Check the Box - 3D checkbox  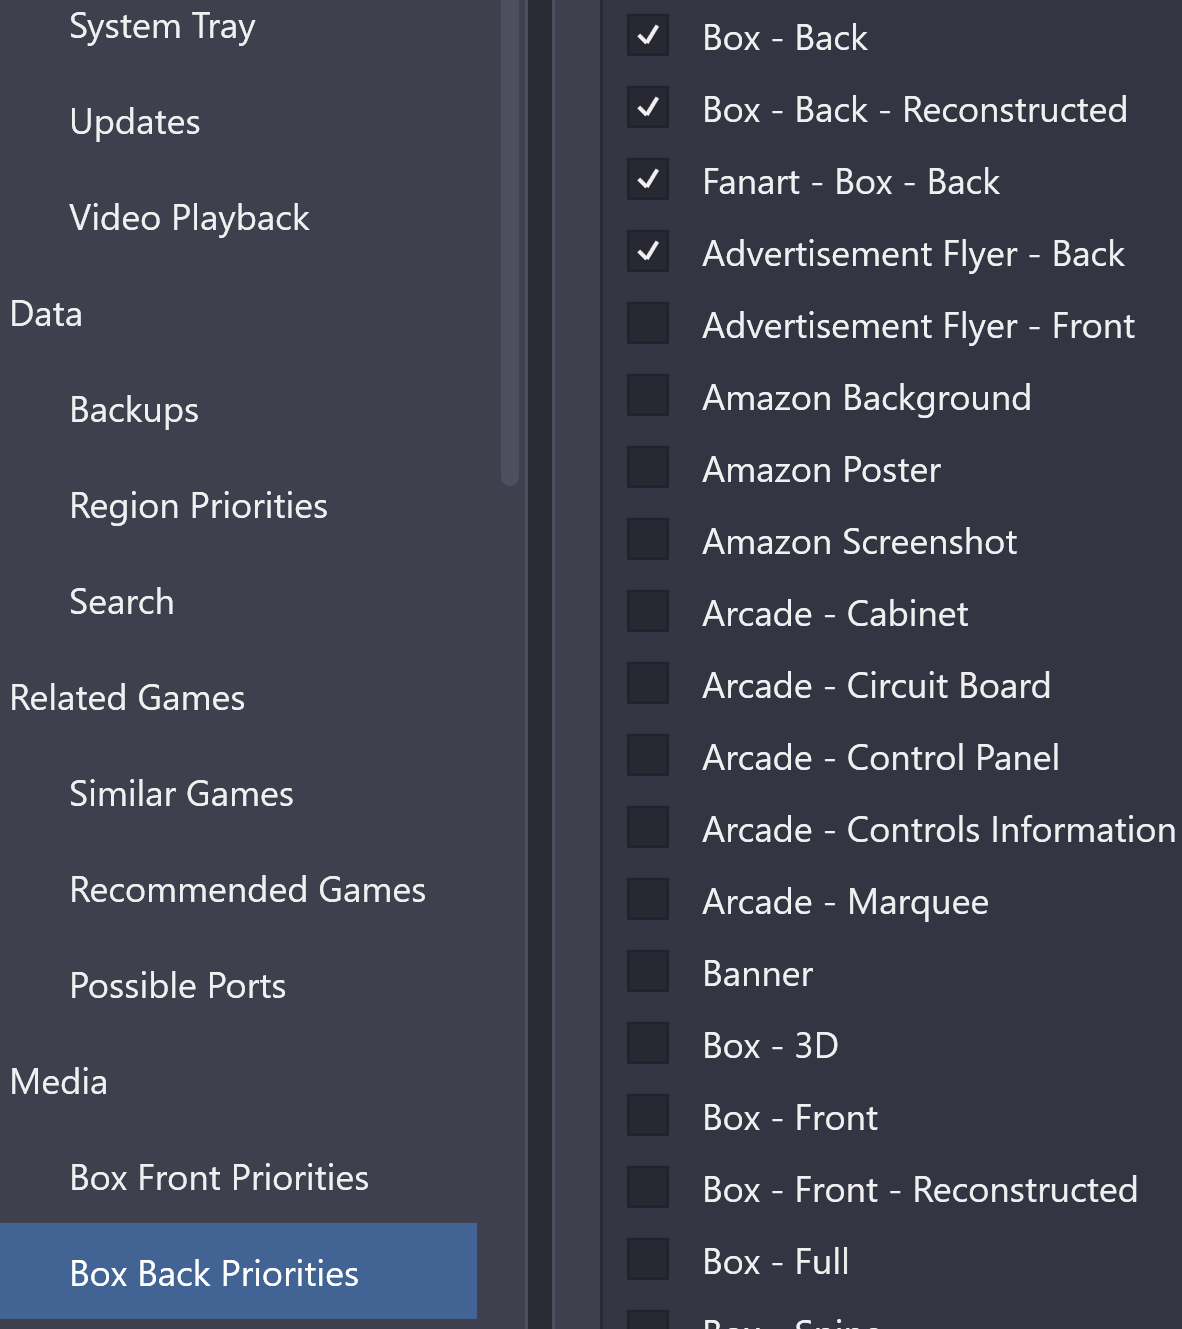coord(648,1043)
